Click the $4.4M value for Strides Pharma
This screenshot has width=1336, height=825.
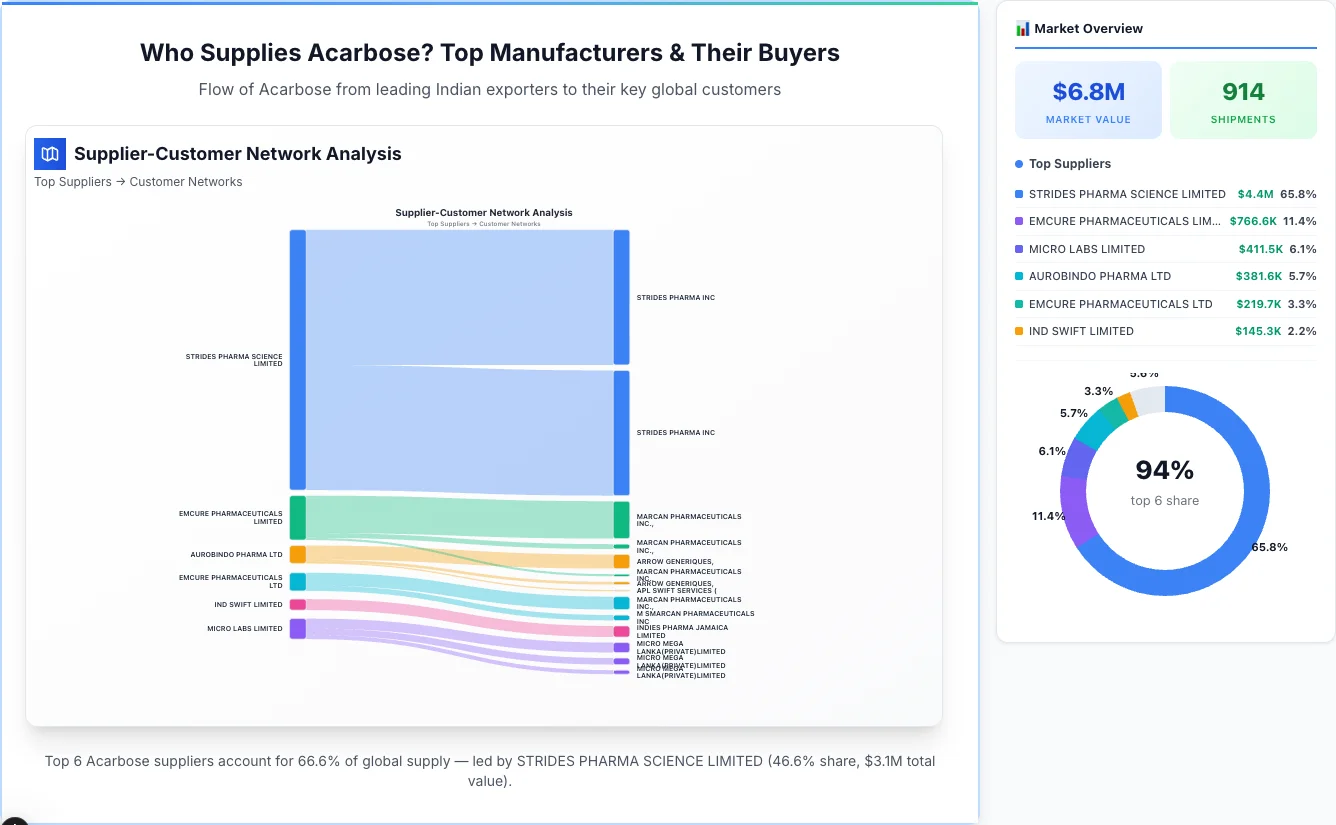pyautogui.click(x=1254, y=194)
